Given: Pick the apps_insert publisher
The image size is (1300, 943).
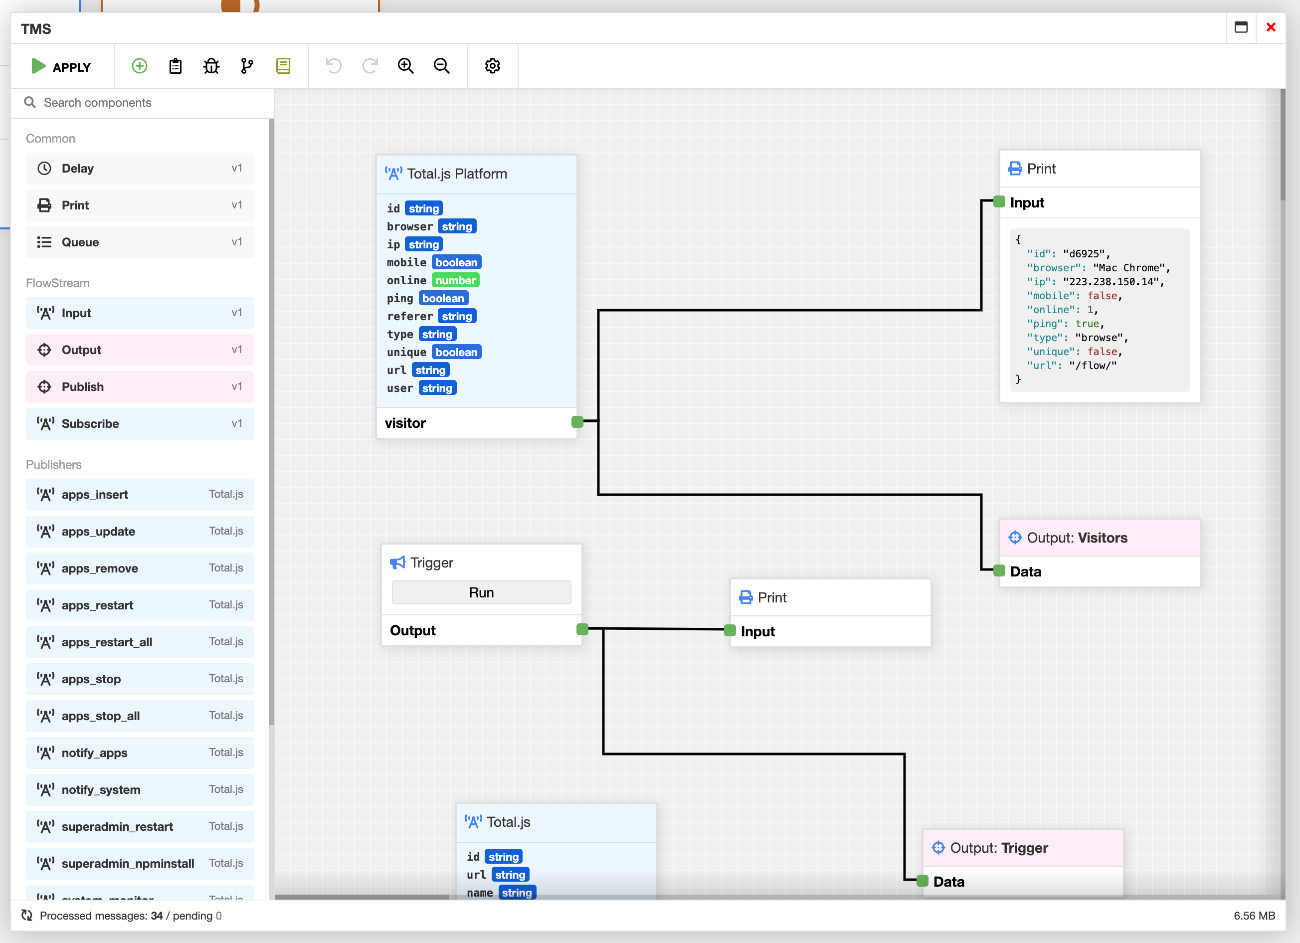Looking at the screenshot, I should point(140,495).
